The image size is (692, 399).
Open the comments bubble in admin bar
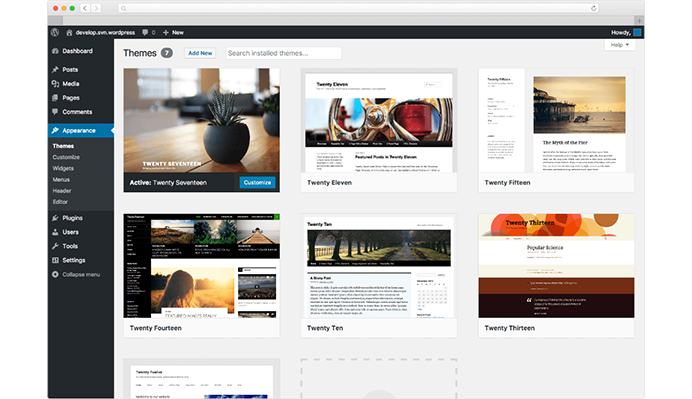[145, 32]
